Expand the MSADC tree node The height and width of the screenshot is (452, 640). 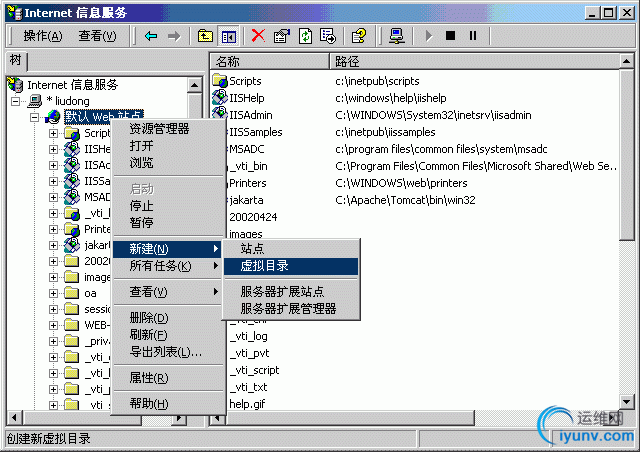coord(53,197)
